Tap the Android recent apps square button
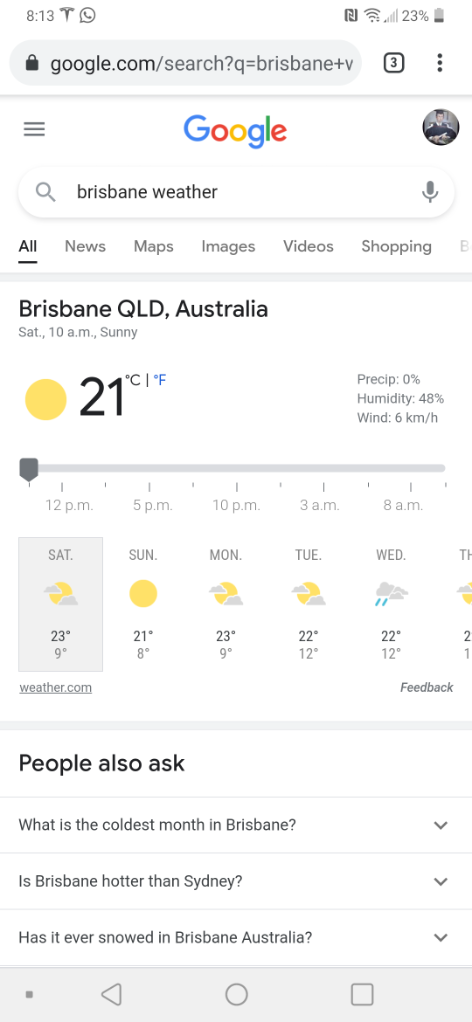The image size is (472, 1022). (x=362, y=995)
